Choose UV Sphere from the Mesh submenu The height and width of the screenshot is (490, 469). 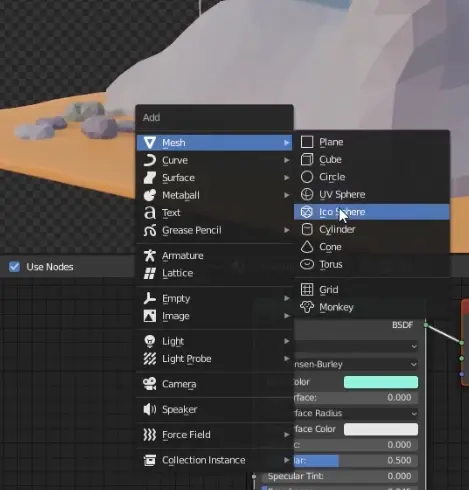371,194
